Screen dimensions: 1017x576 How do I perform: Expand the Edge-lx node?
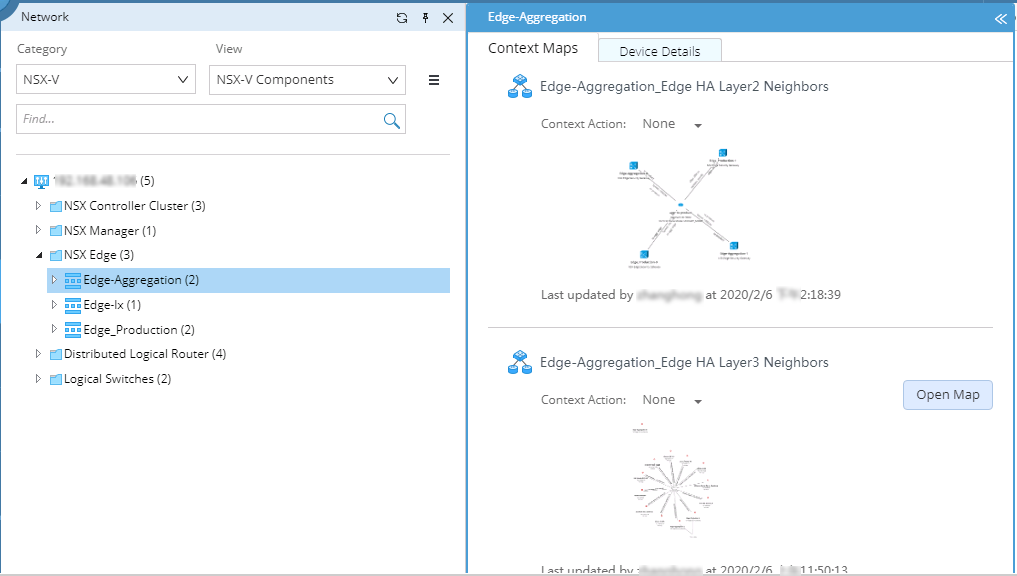click(54, 304)
